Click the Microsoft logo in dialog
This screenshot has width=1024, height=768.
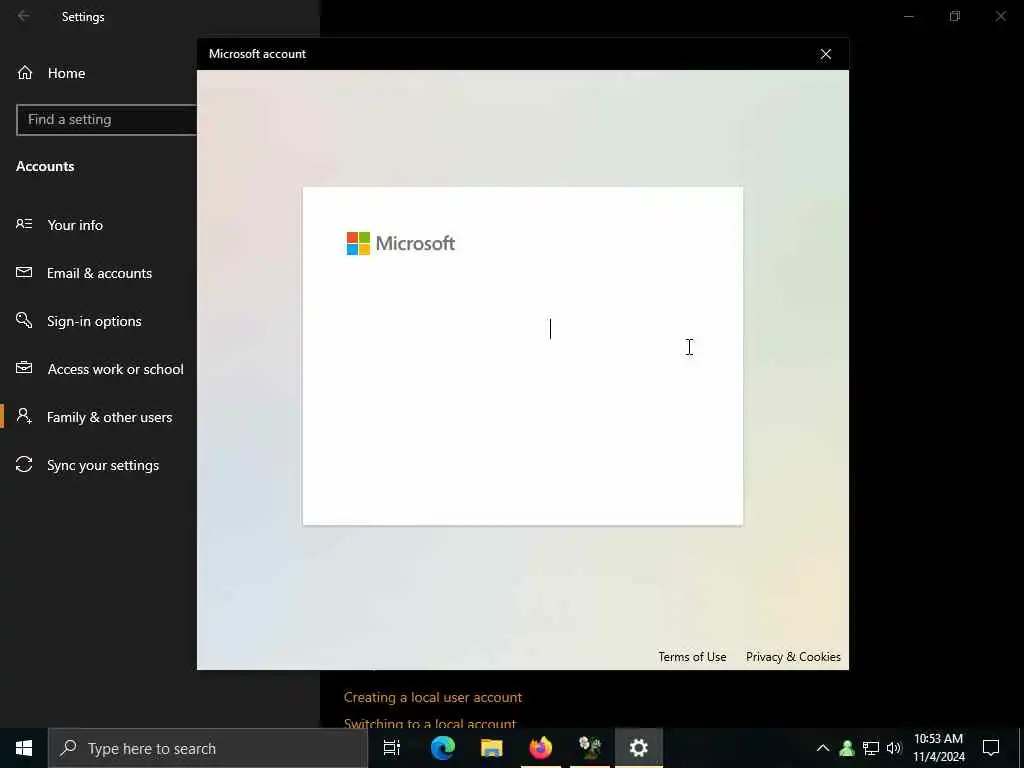point(400,244)
